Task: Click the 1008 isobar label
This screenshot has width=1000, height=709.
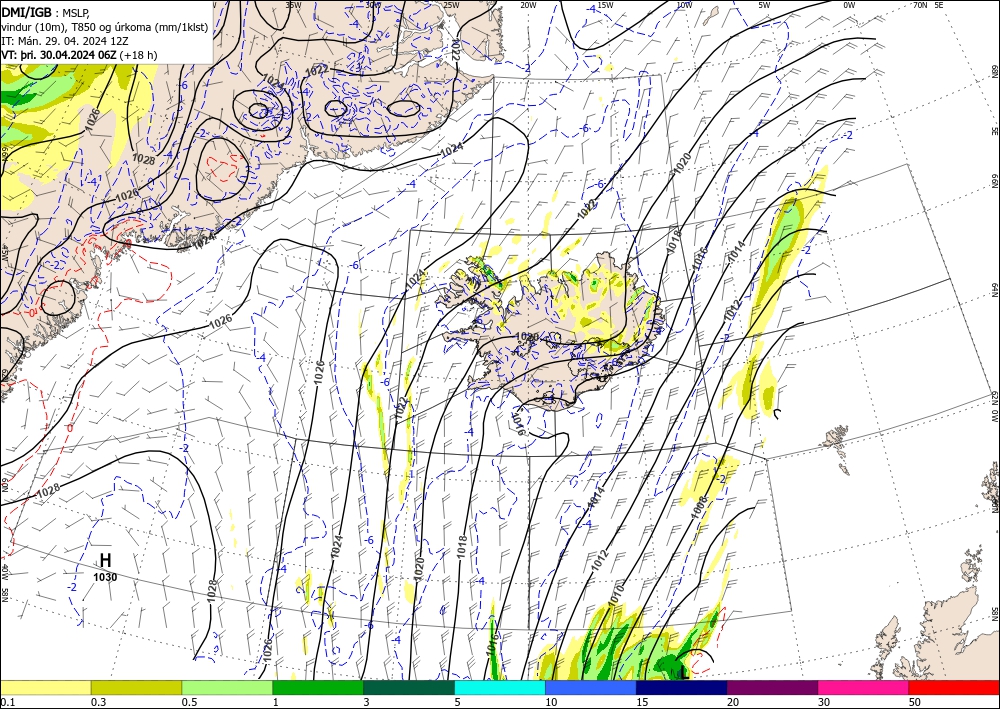Action: pos(700,507)
